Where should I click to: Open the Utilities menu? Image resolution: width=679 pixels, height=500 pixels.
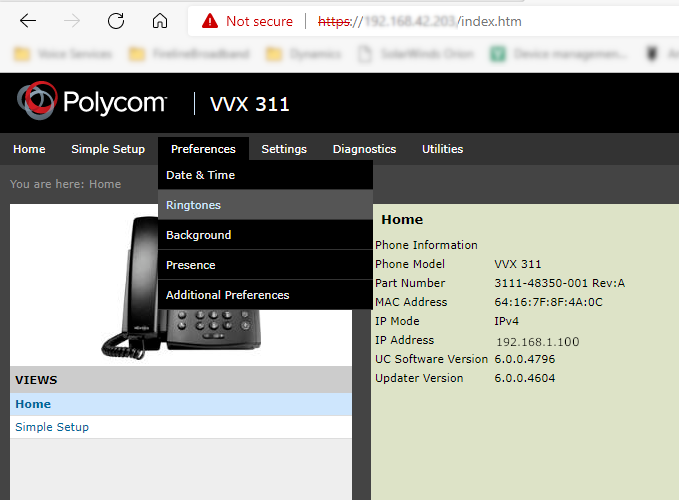tap(443, 149)
